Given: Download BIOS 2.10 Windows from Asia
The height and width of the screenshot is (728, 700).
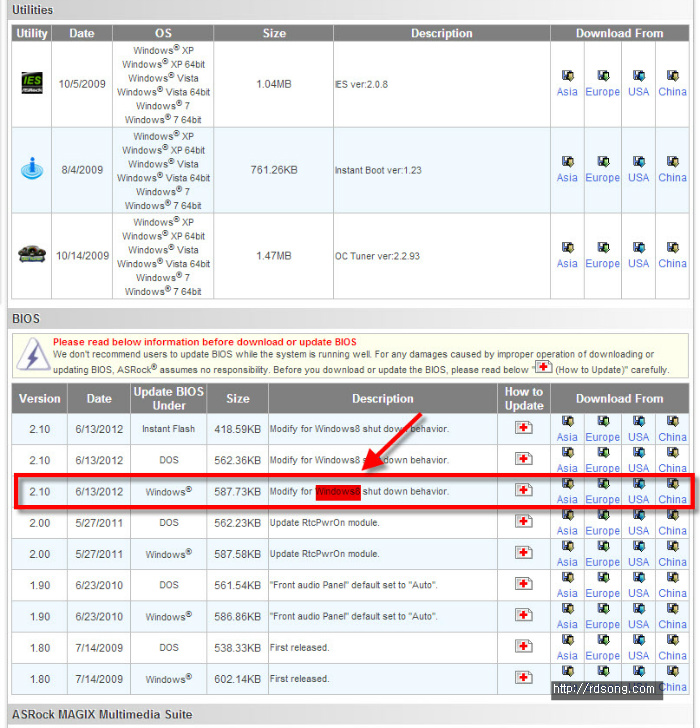Looking at the screenshot, I should (x=567, y=491).
